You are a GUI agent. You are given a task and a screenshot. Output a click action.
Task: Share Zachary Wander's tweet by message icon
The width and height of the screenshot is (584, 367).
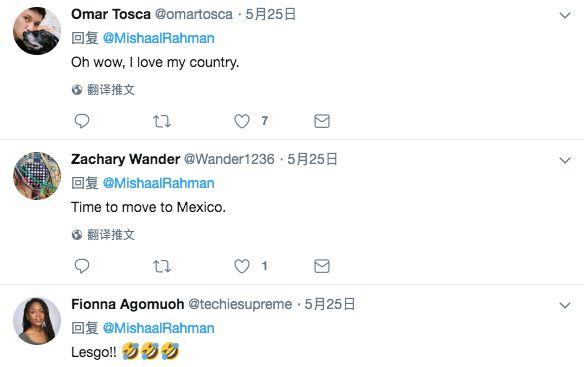tap(322, 266)
